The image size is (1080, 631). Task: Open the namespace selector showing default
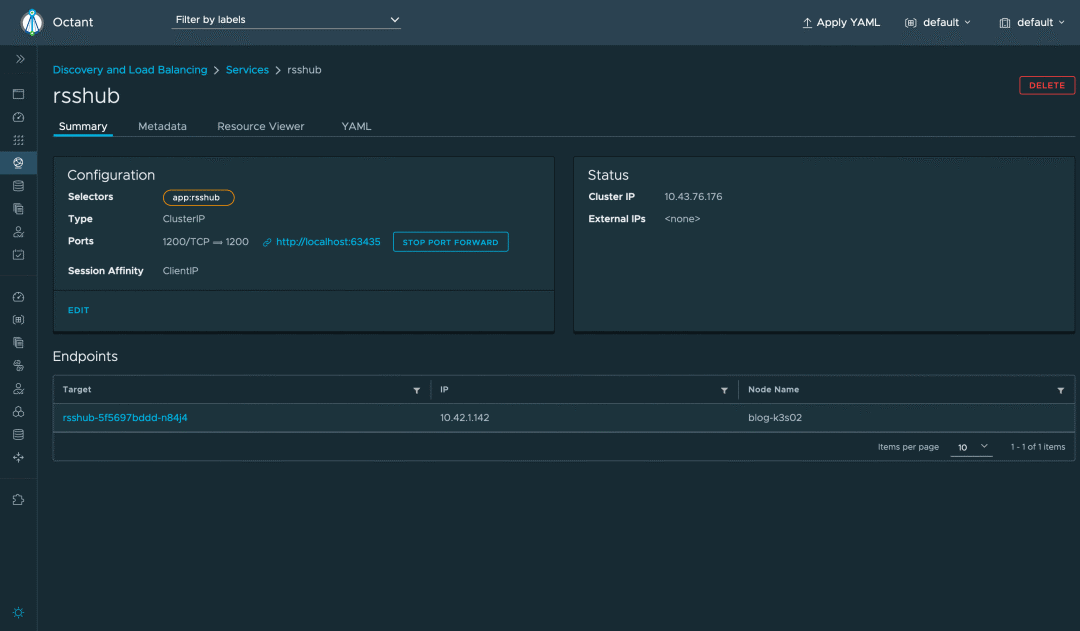[x=937, y=23]
